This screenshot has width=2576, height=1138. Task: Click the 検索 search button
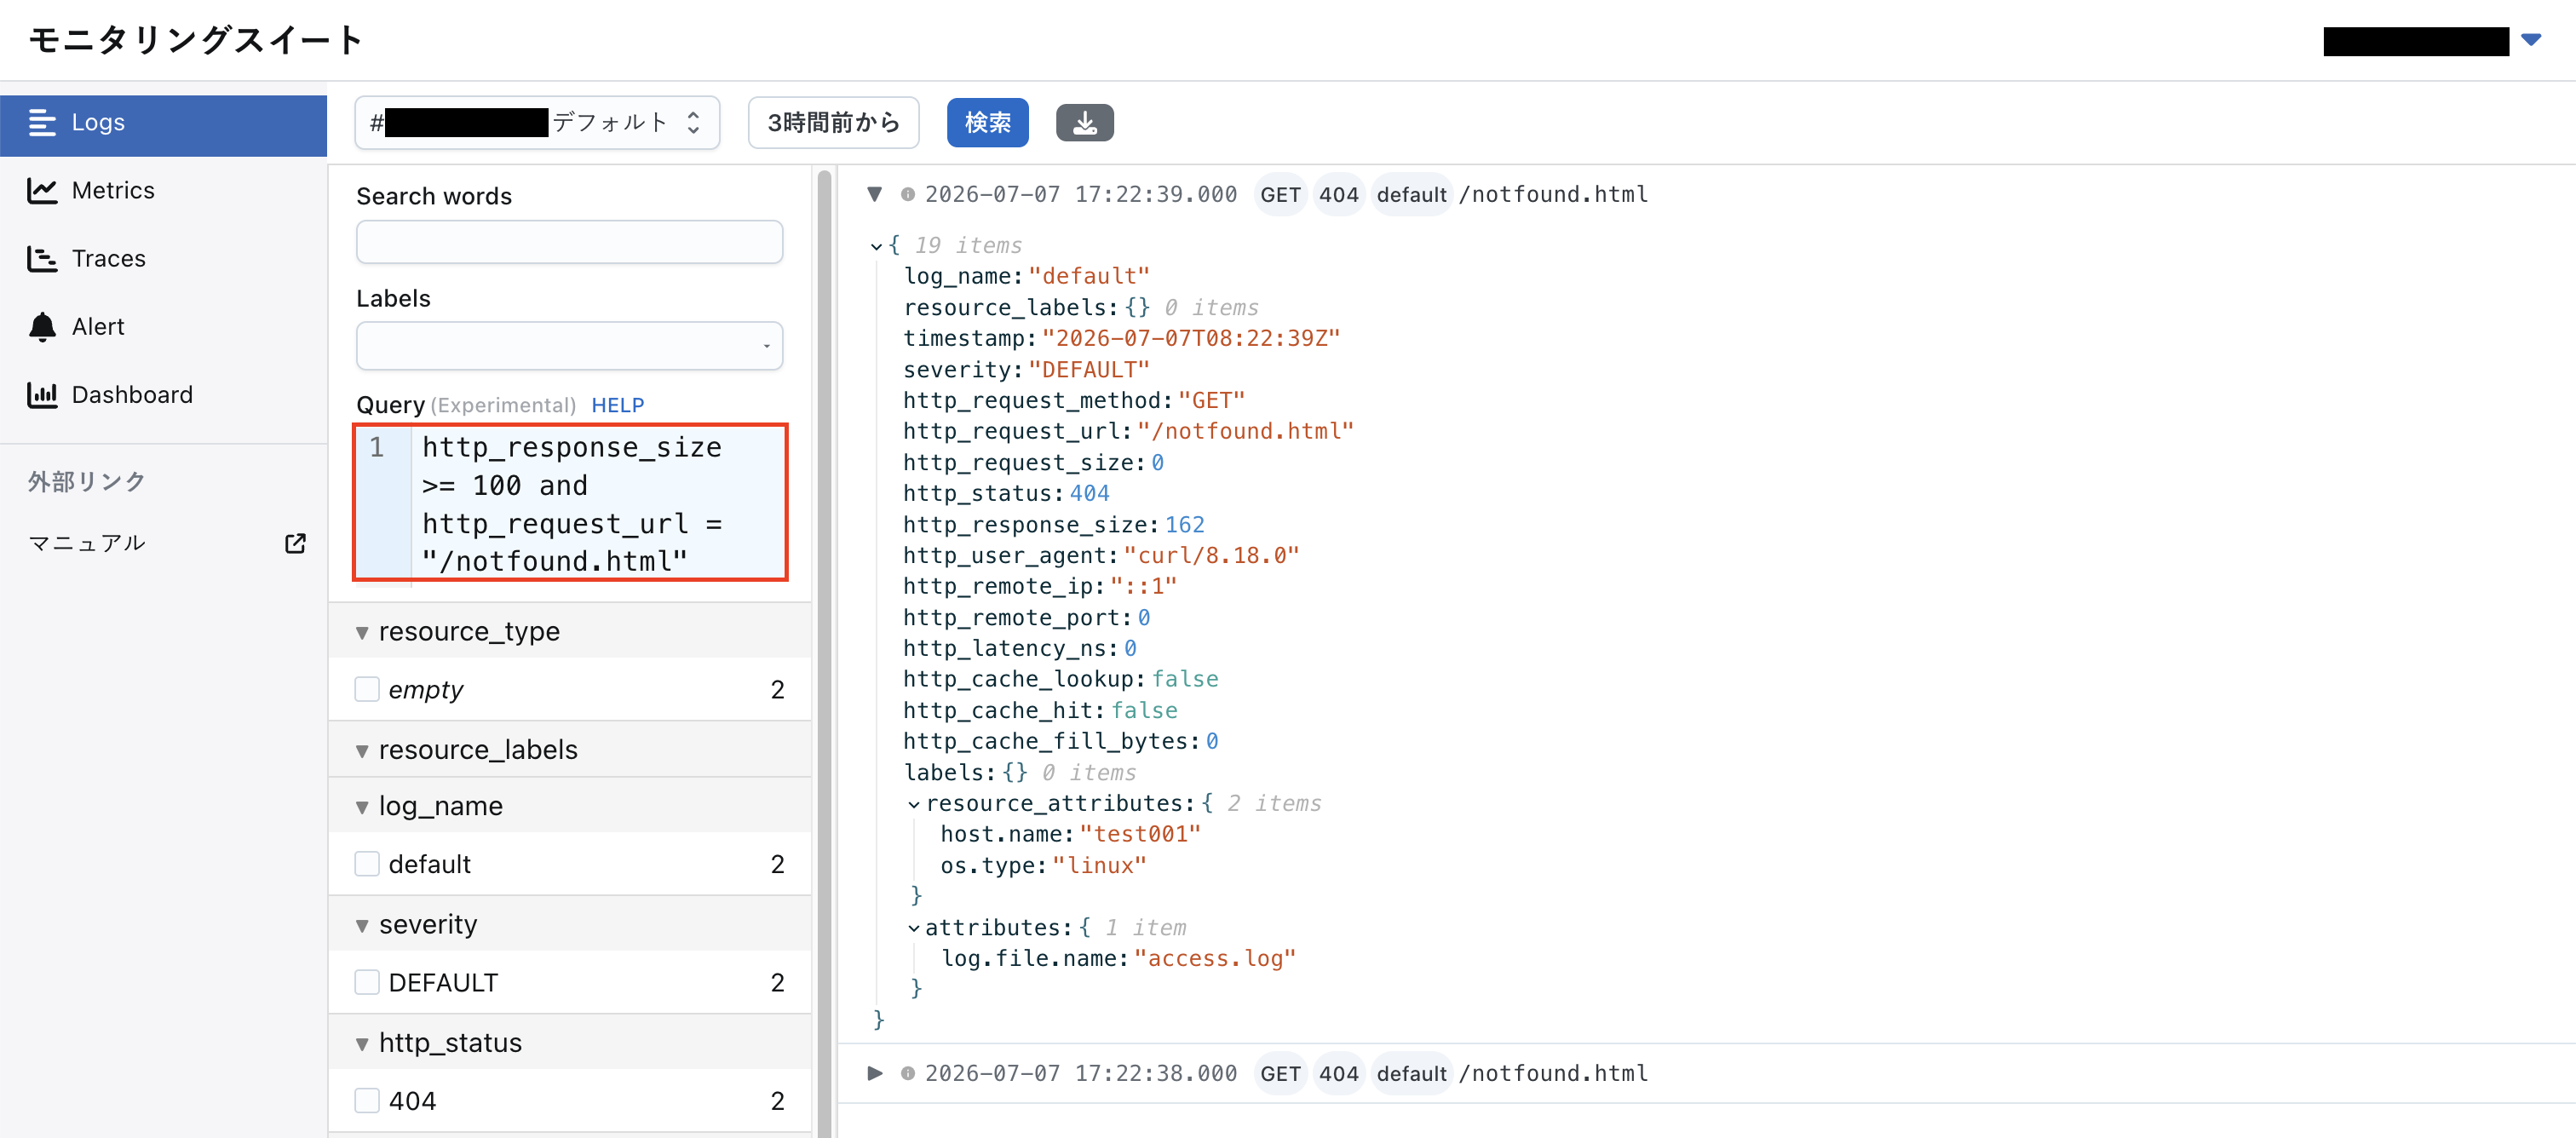coord(987,123)
